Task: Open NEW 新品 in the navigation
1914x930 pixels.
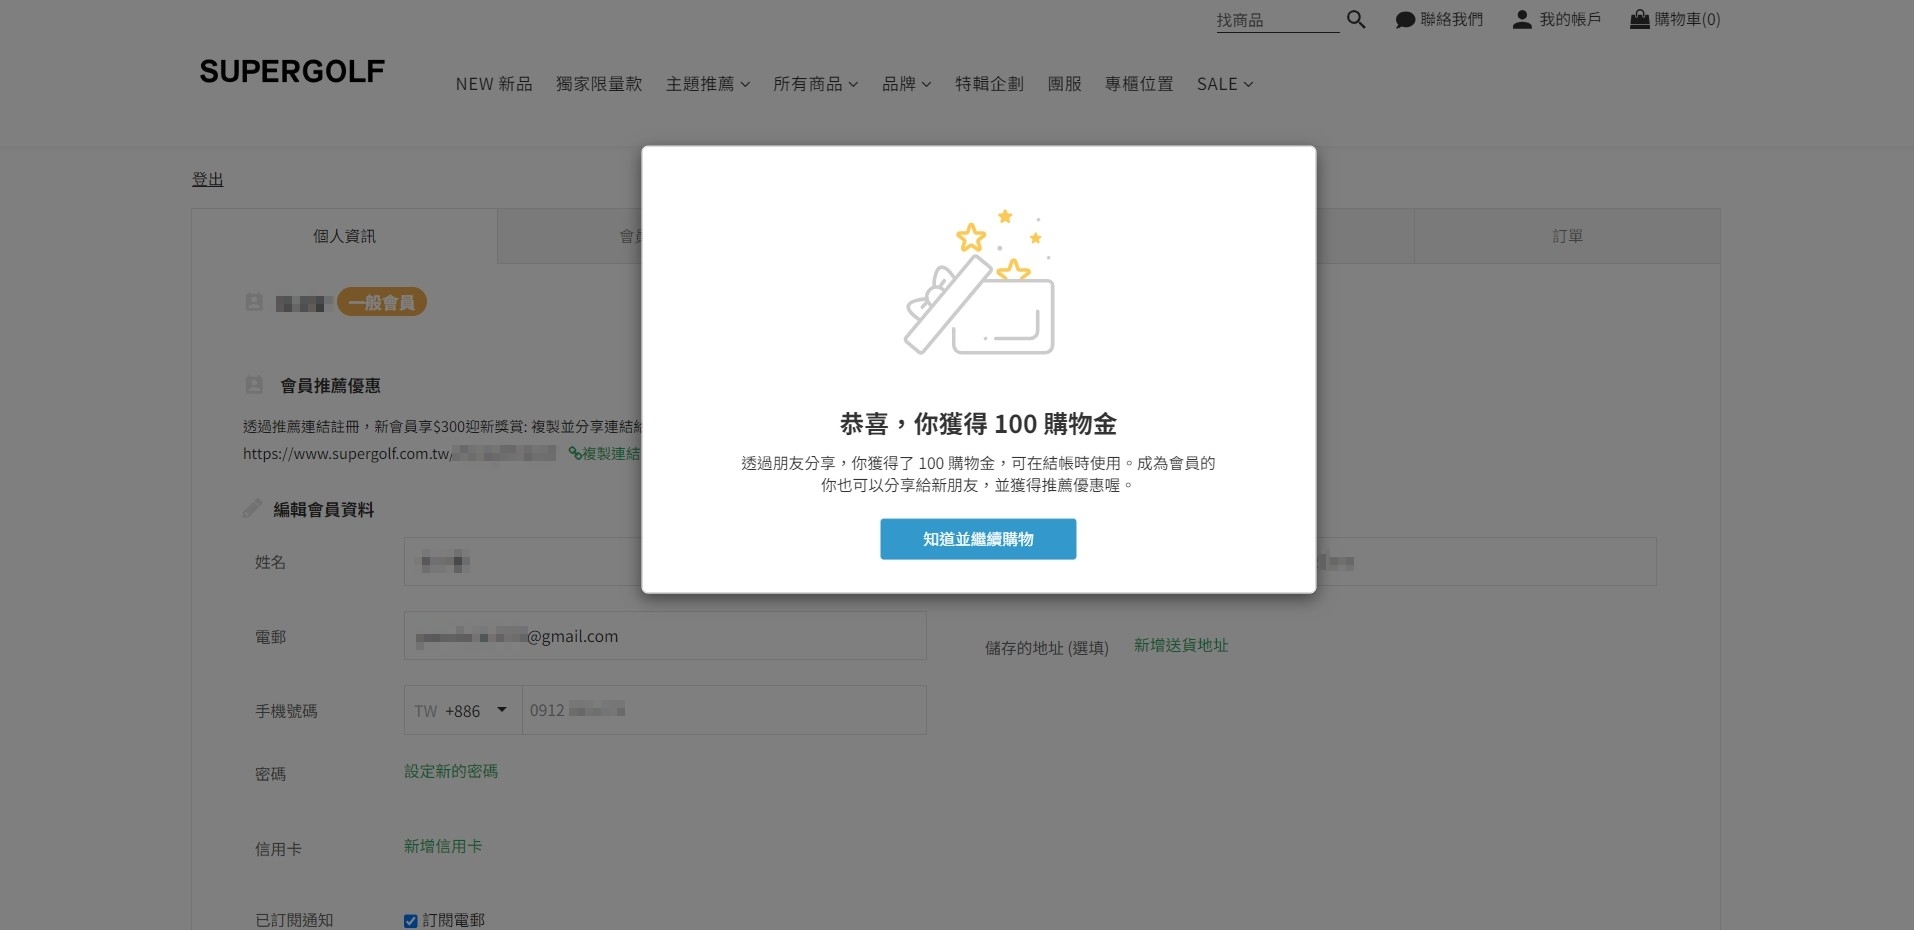Action: coord(494,84)
